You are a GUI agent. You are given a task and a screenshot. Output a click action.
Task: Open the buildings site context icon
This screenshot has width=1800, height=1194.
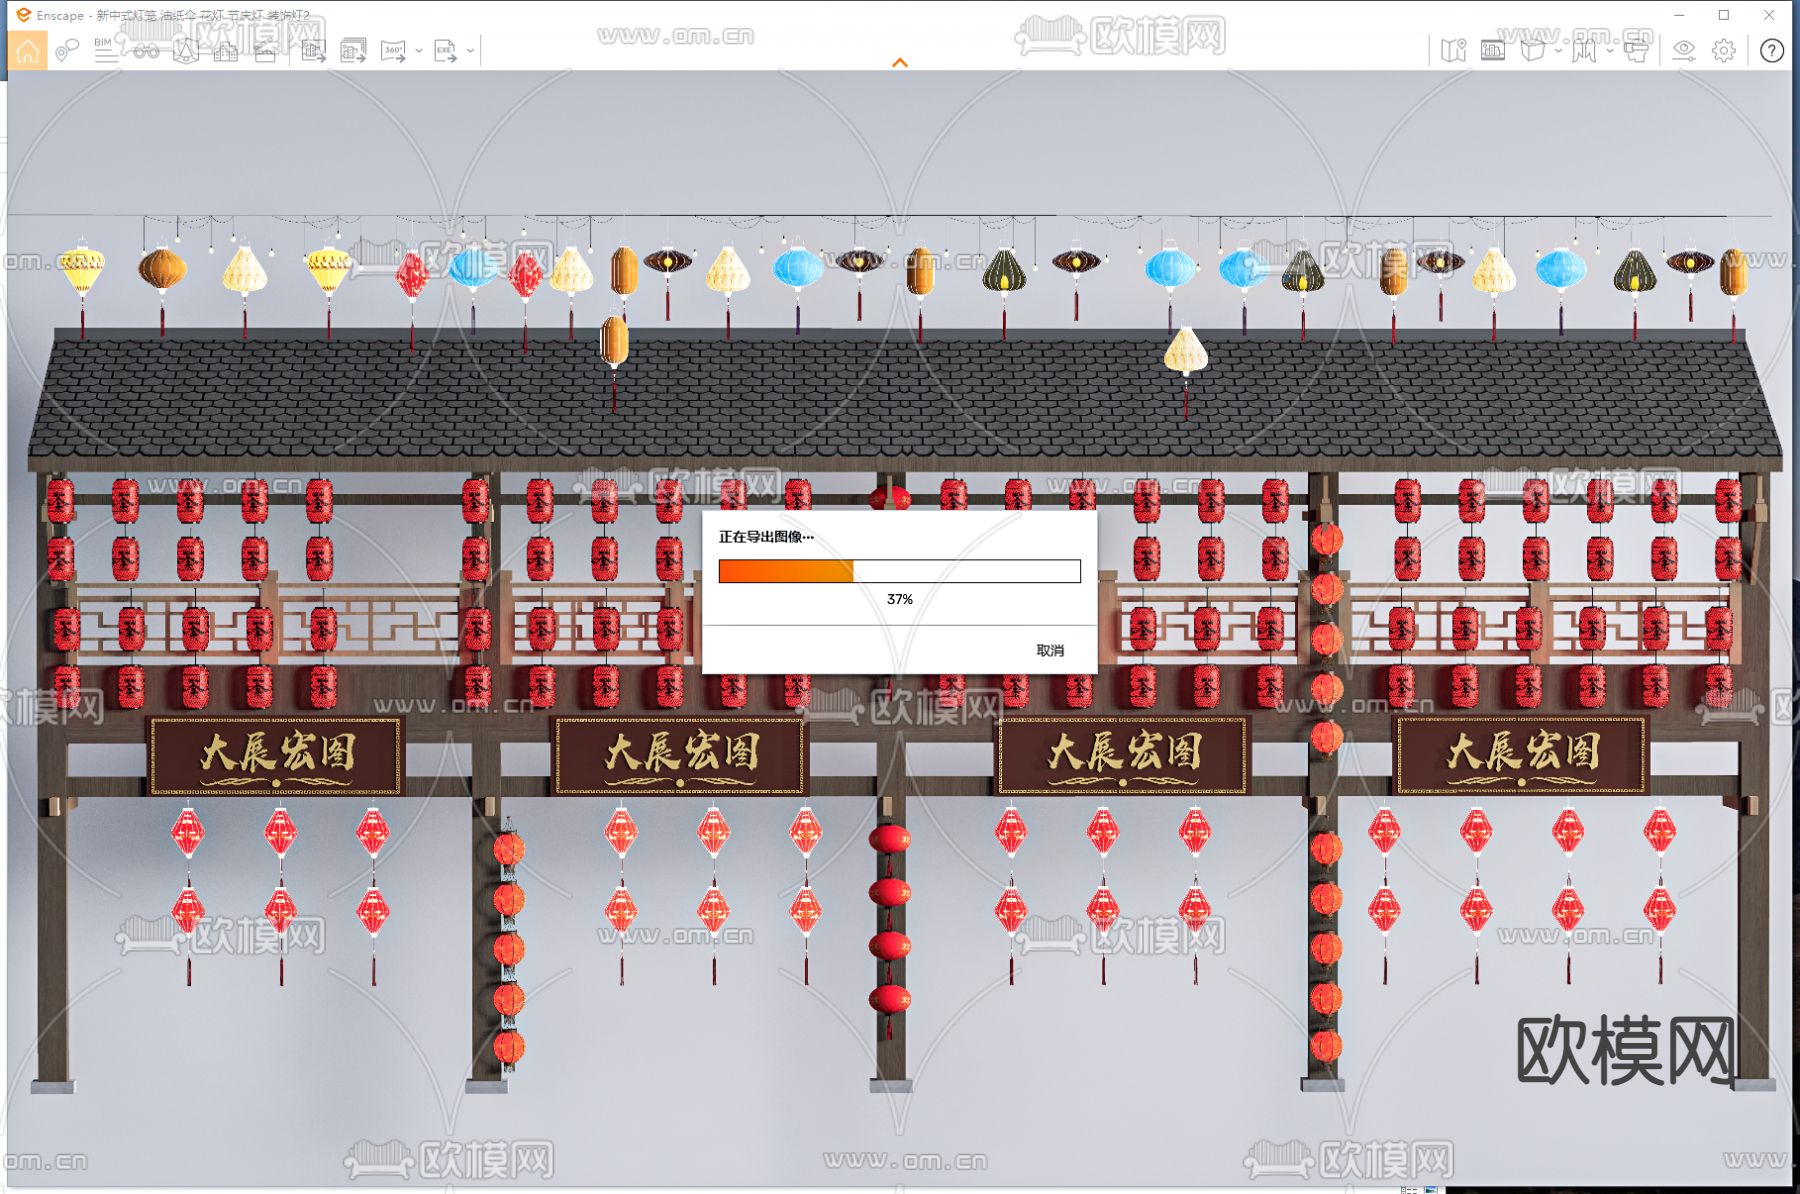pos(226,51)
